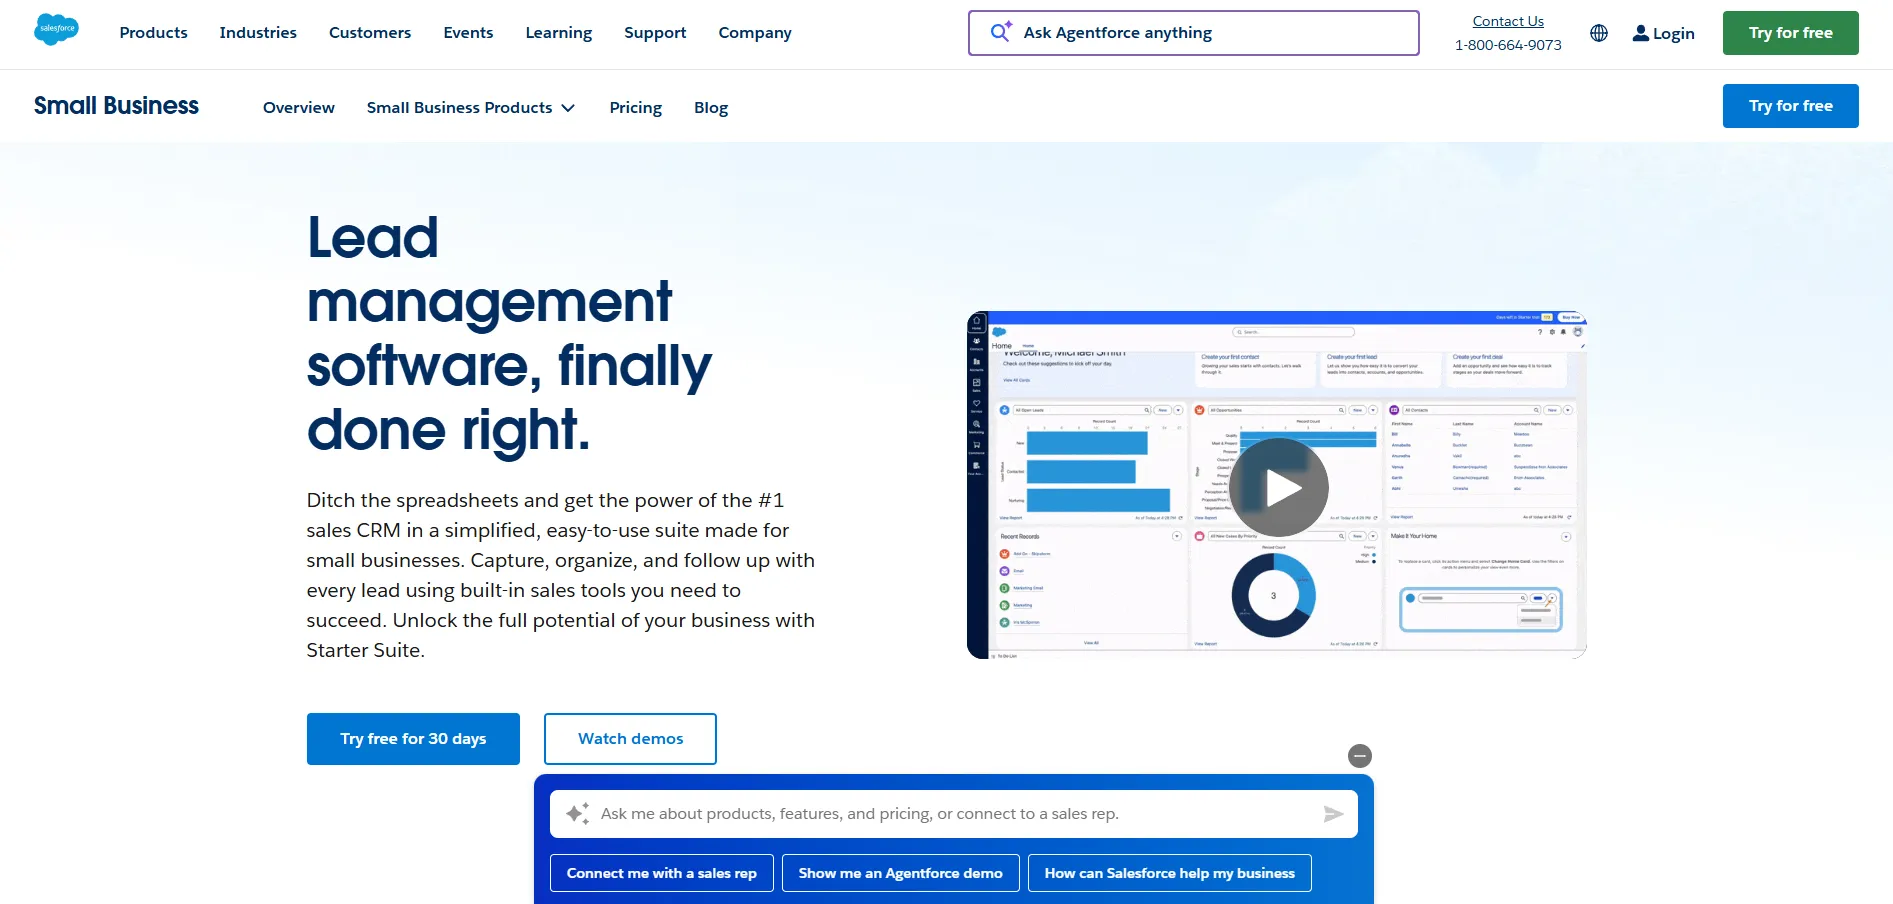Click the dashboard video thumbnail

click(1276, 485)
